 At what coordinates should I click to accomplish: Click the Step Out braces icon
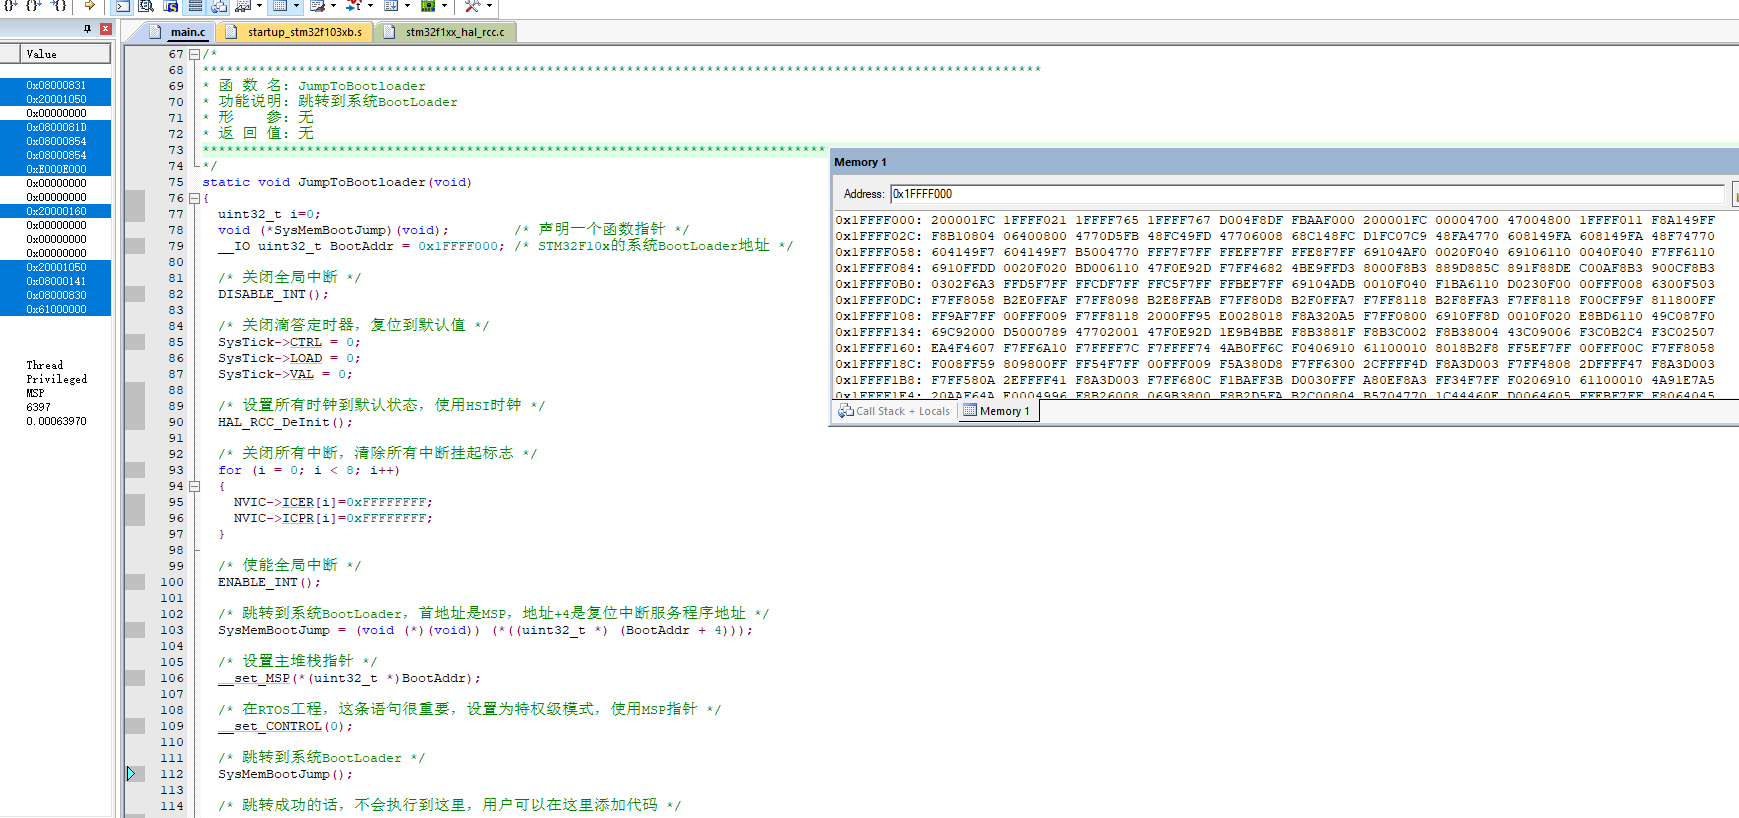click(33, 5)
